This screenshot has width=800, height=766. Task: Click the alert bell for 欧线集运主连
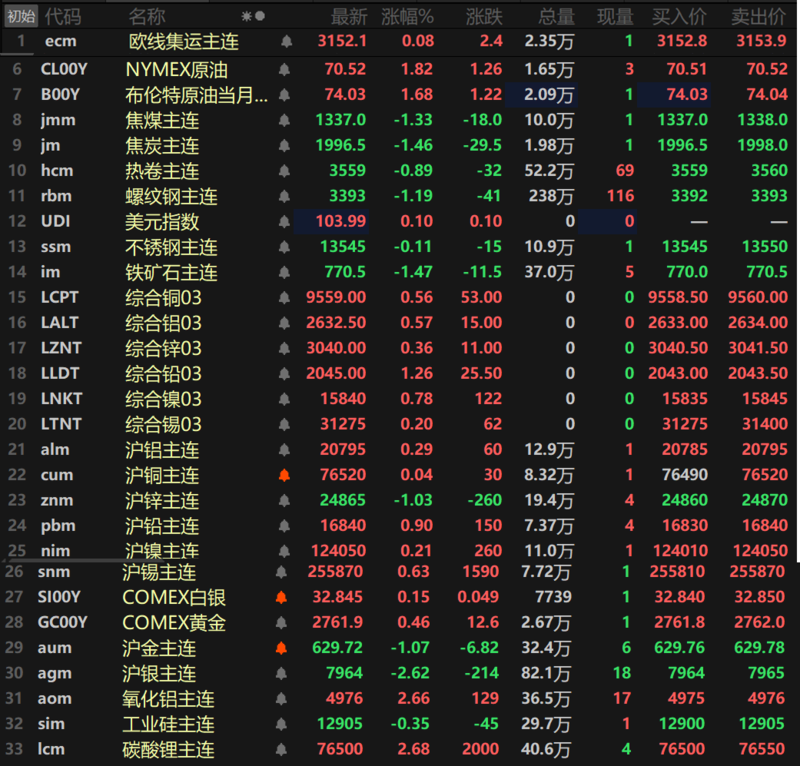click(x=286, y=41)
